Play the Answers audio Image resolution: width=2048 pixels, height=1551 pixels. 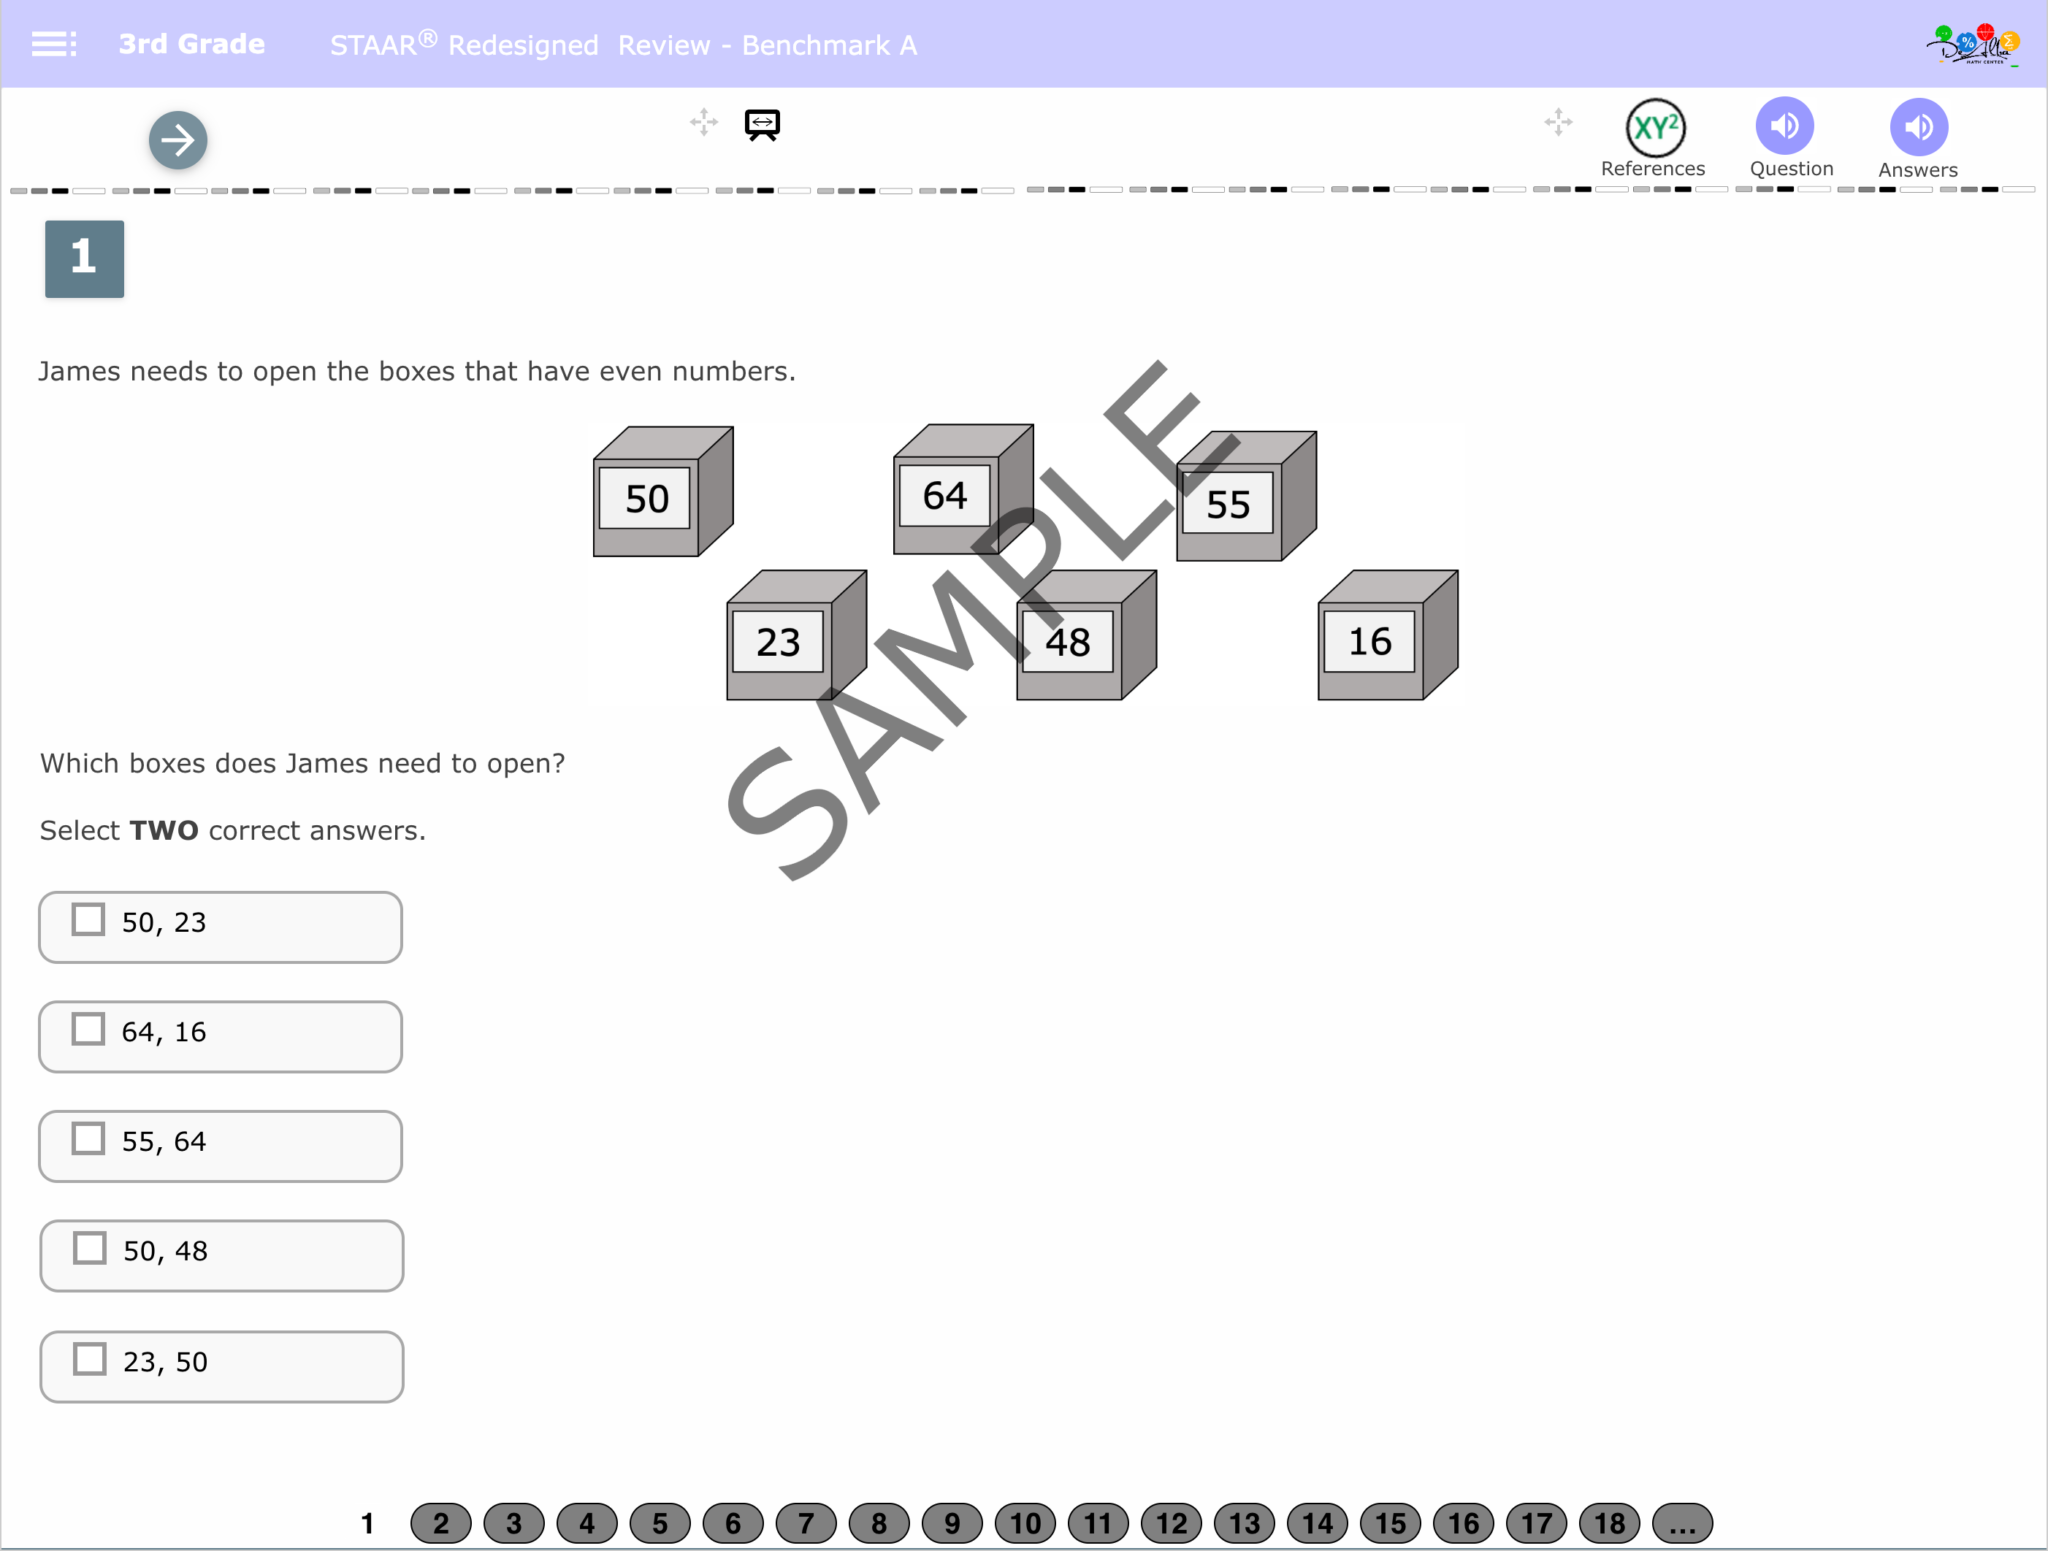1918,127
